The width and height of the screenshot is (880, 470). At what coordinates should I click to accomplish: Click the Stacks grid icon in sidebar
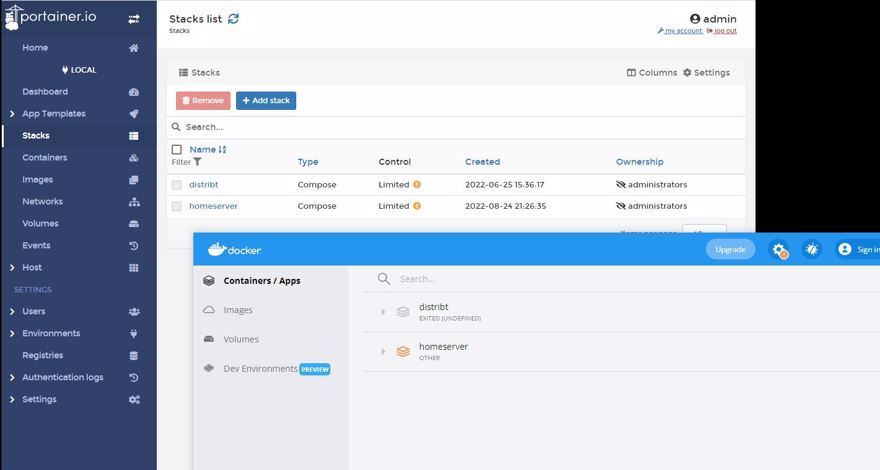[x=134, y=136]
